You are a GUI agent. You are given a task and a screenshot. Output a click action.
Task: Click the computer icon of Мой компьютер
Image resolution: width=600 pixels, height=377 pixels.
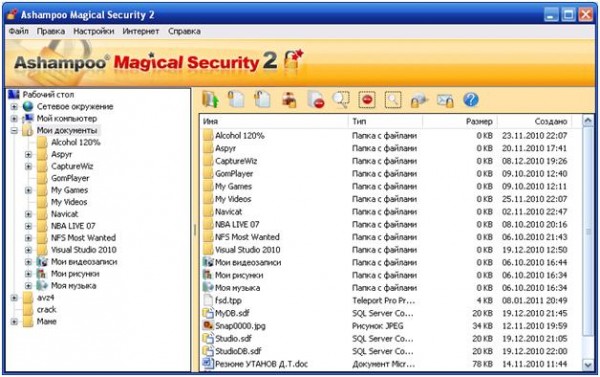click(x=28, y=118)
